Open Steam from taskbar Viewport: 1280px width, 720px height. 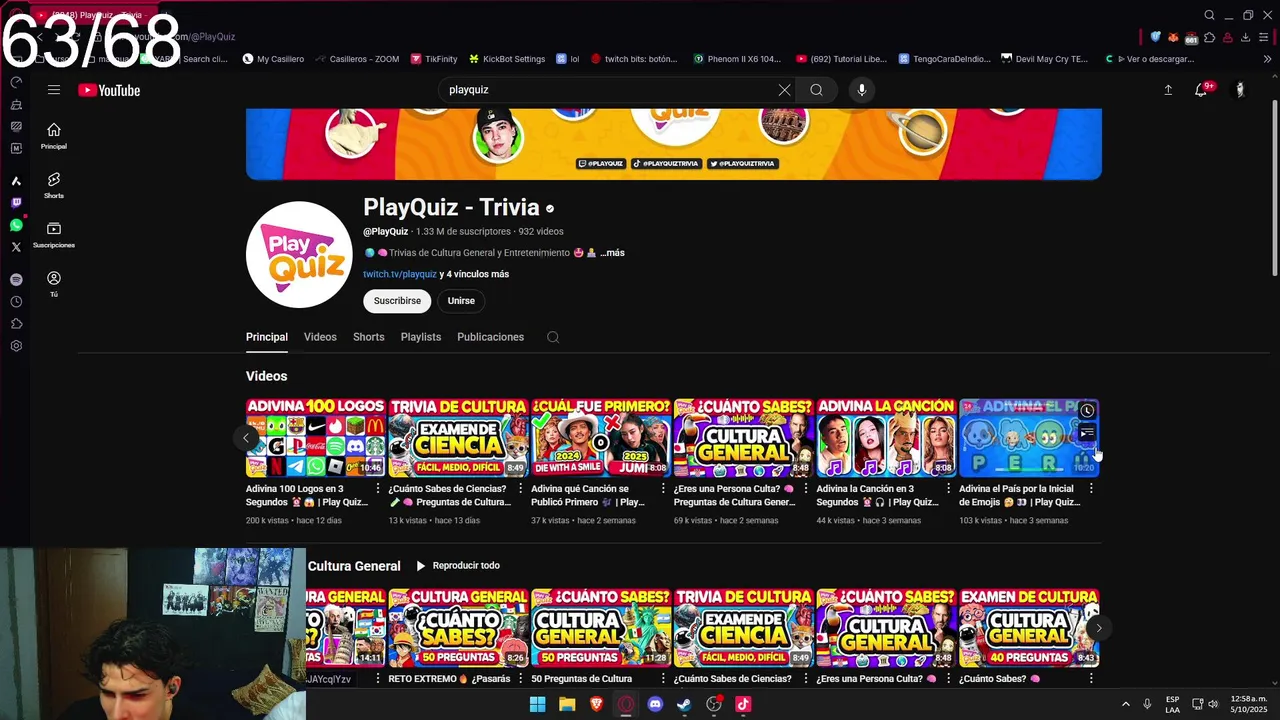pos(684,704)
